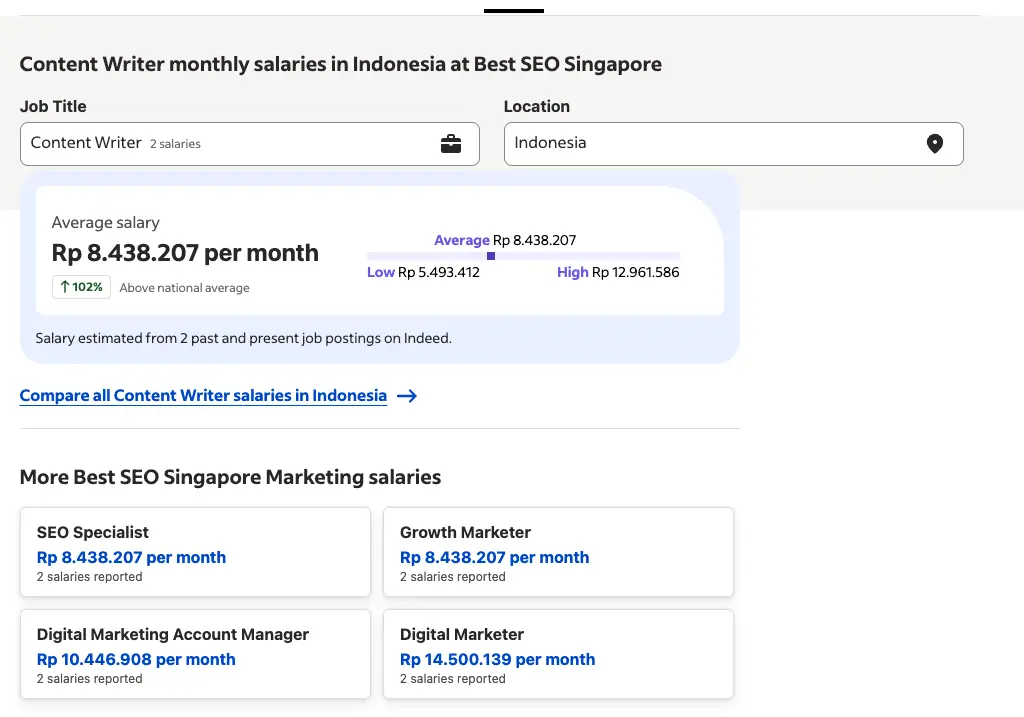Click the More Best SEO Singapore Marketing salaries heading
The height and width of the screenshot is (717, 1024).
point(230,477)
